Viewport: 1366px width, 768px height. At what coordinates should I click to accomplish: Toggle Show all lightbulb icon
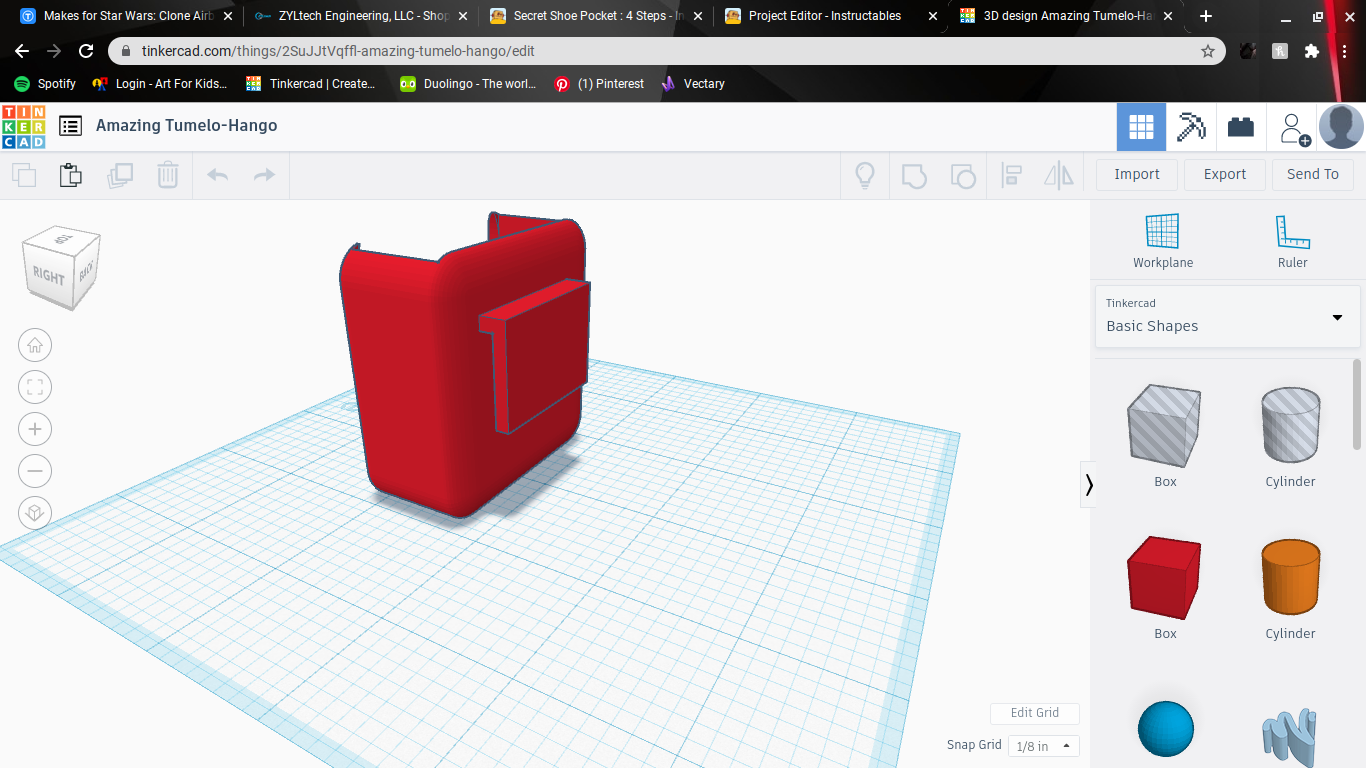(865, 175)
